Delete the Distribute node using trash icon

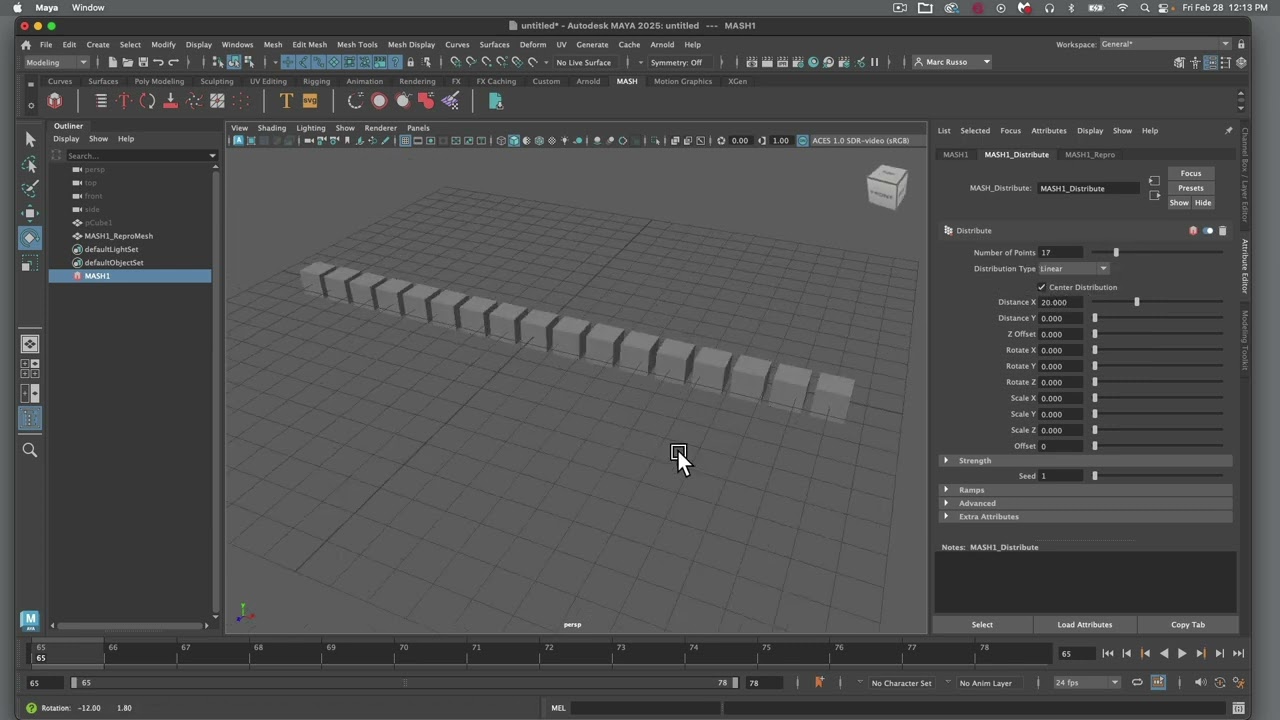pos(1222,231)
